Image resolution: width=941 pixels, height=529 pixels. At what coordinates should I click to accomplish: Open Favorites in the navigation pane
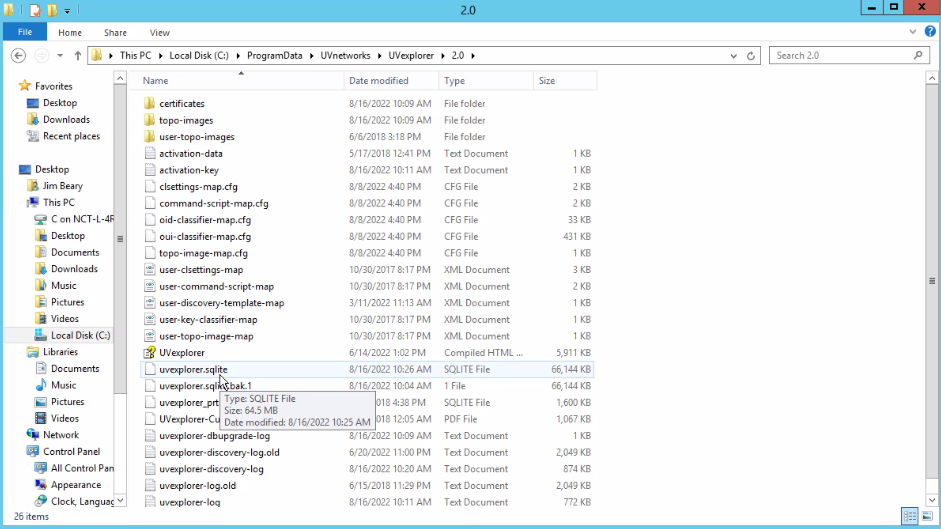coord(53,86)
